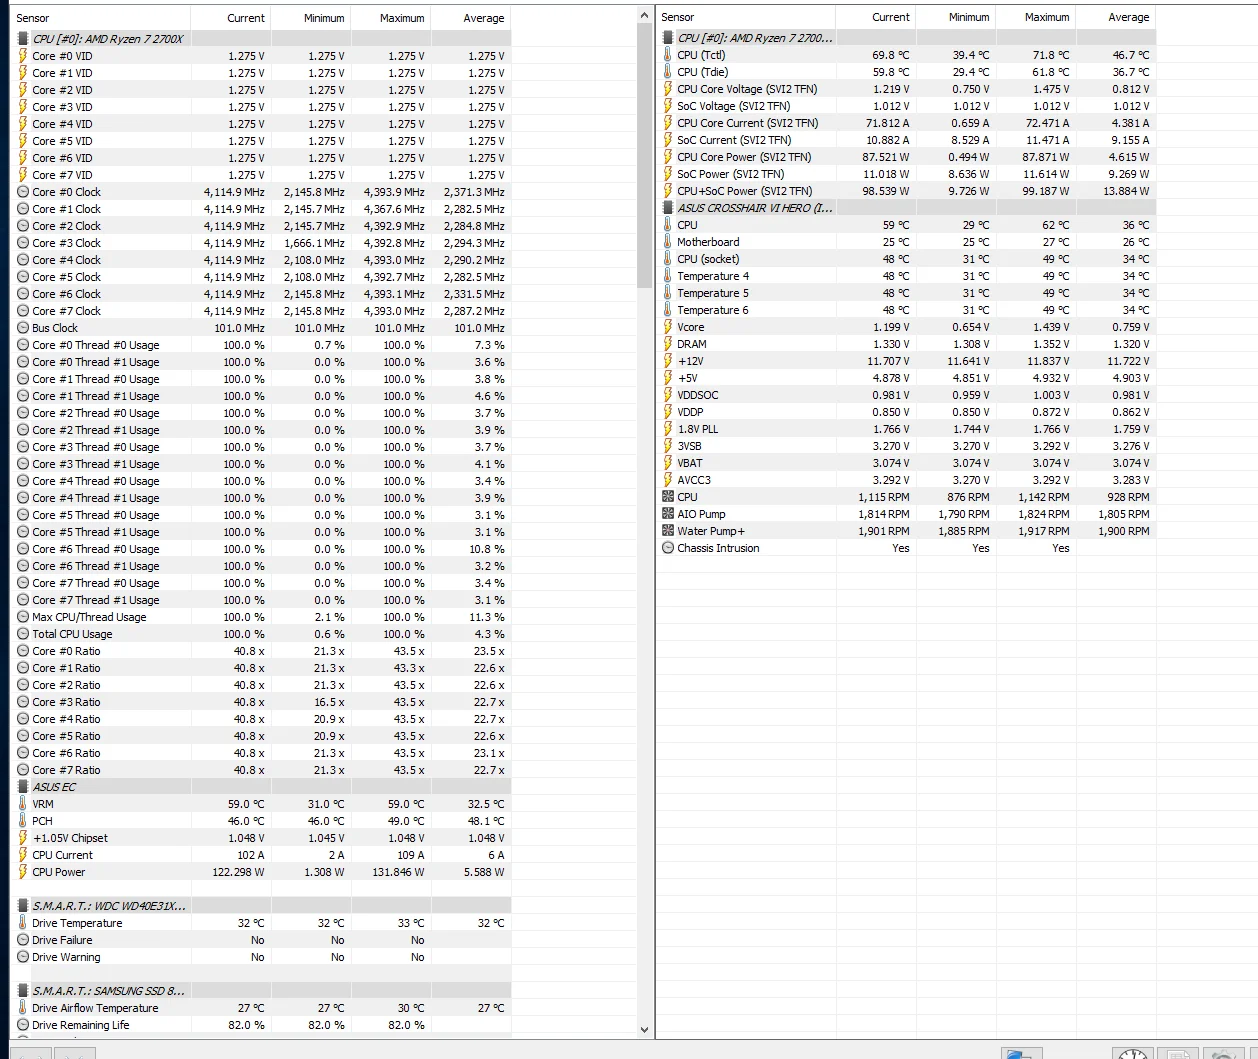The width and height of the screenshot is (1258, 1059).
Task: Click the fan icon beside AIO Pump
Action: (x=668, y=514)
